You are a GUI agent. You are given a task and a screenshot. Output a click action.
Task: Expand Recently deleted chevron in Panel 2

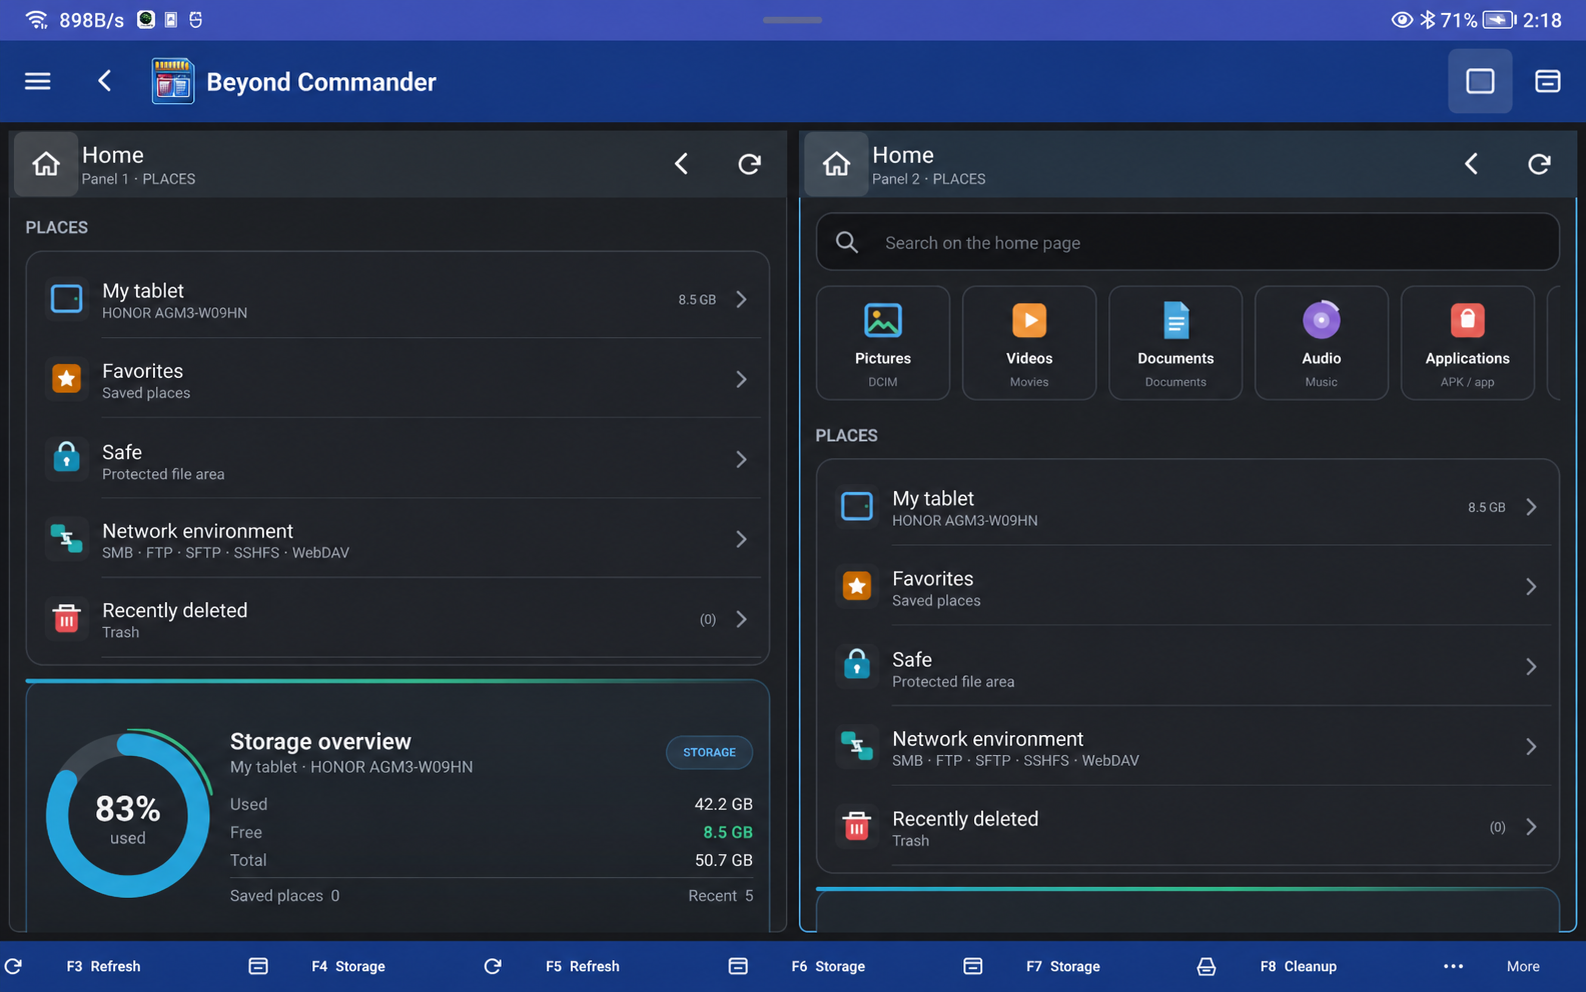coord(1531,827)
